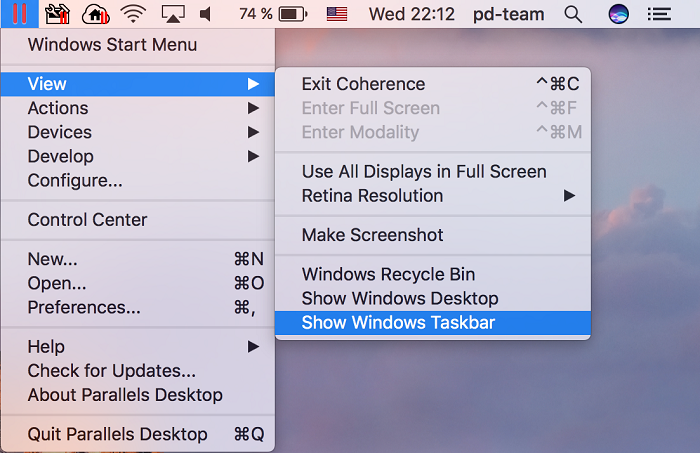700x453 pixels.
Task: Click Enter Modality item
Action: tap(433, 132)
